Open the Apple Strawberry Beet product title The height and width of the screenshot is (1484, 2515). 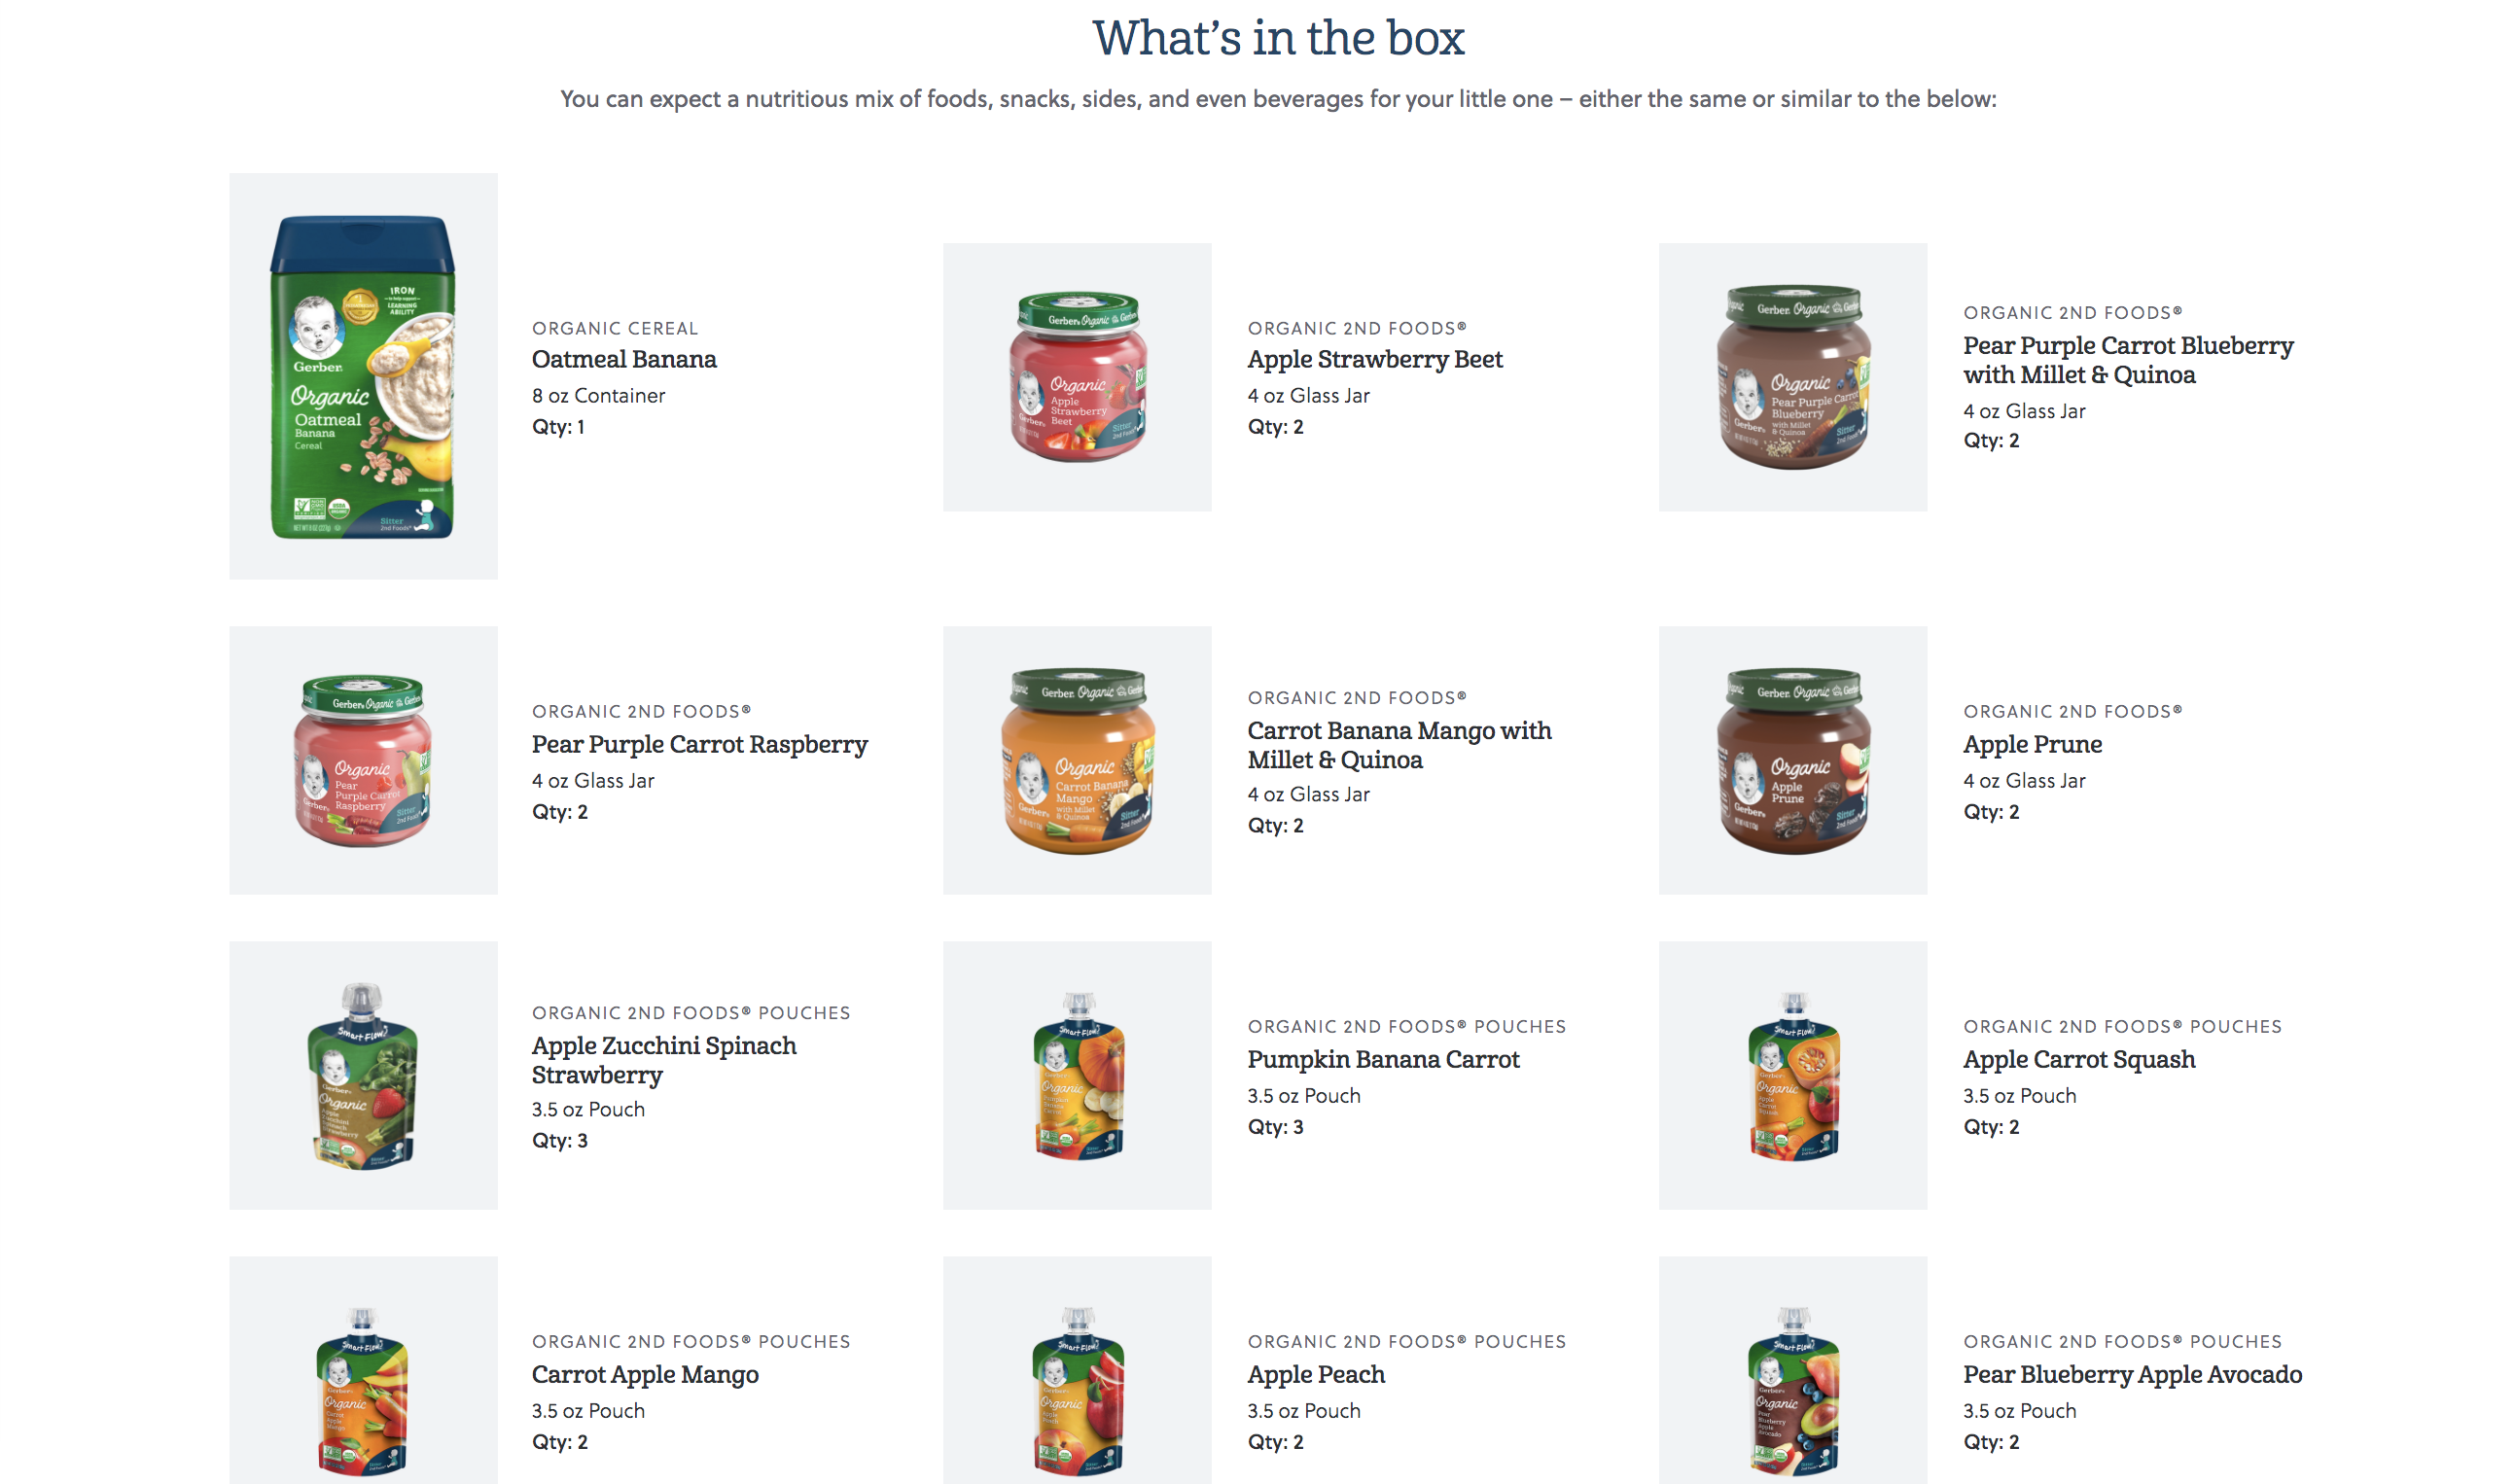(x=1374, y=359)
